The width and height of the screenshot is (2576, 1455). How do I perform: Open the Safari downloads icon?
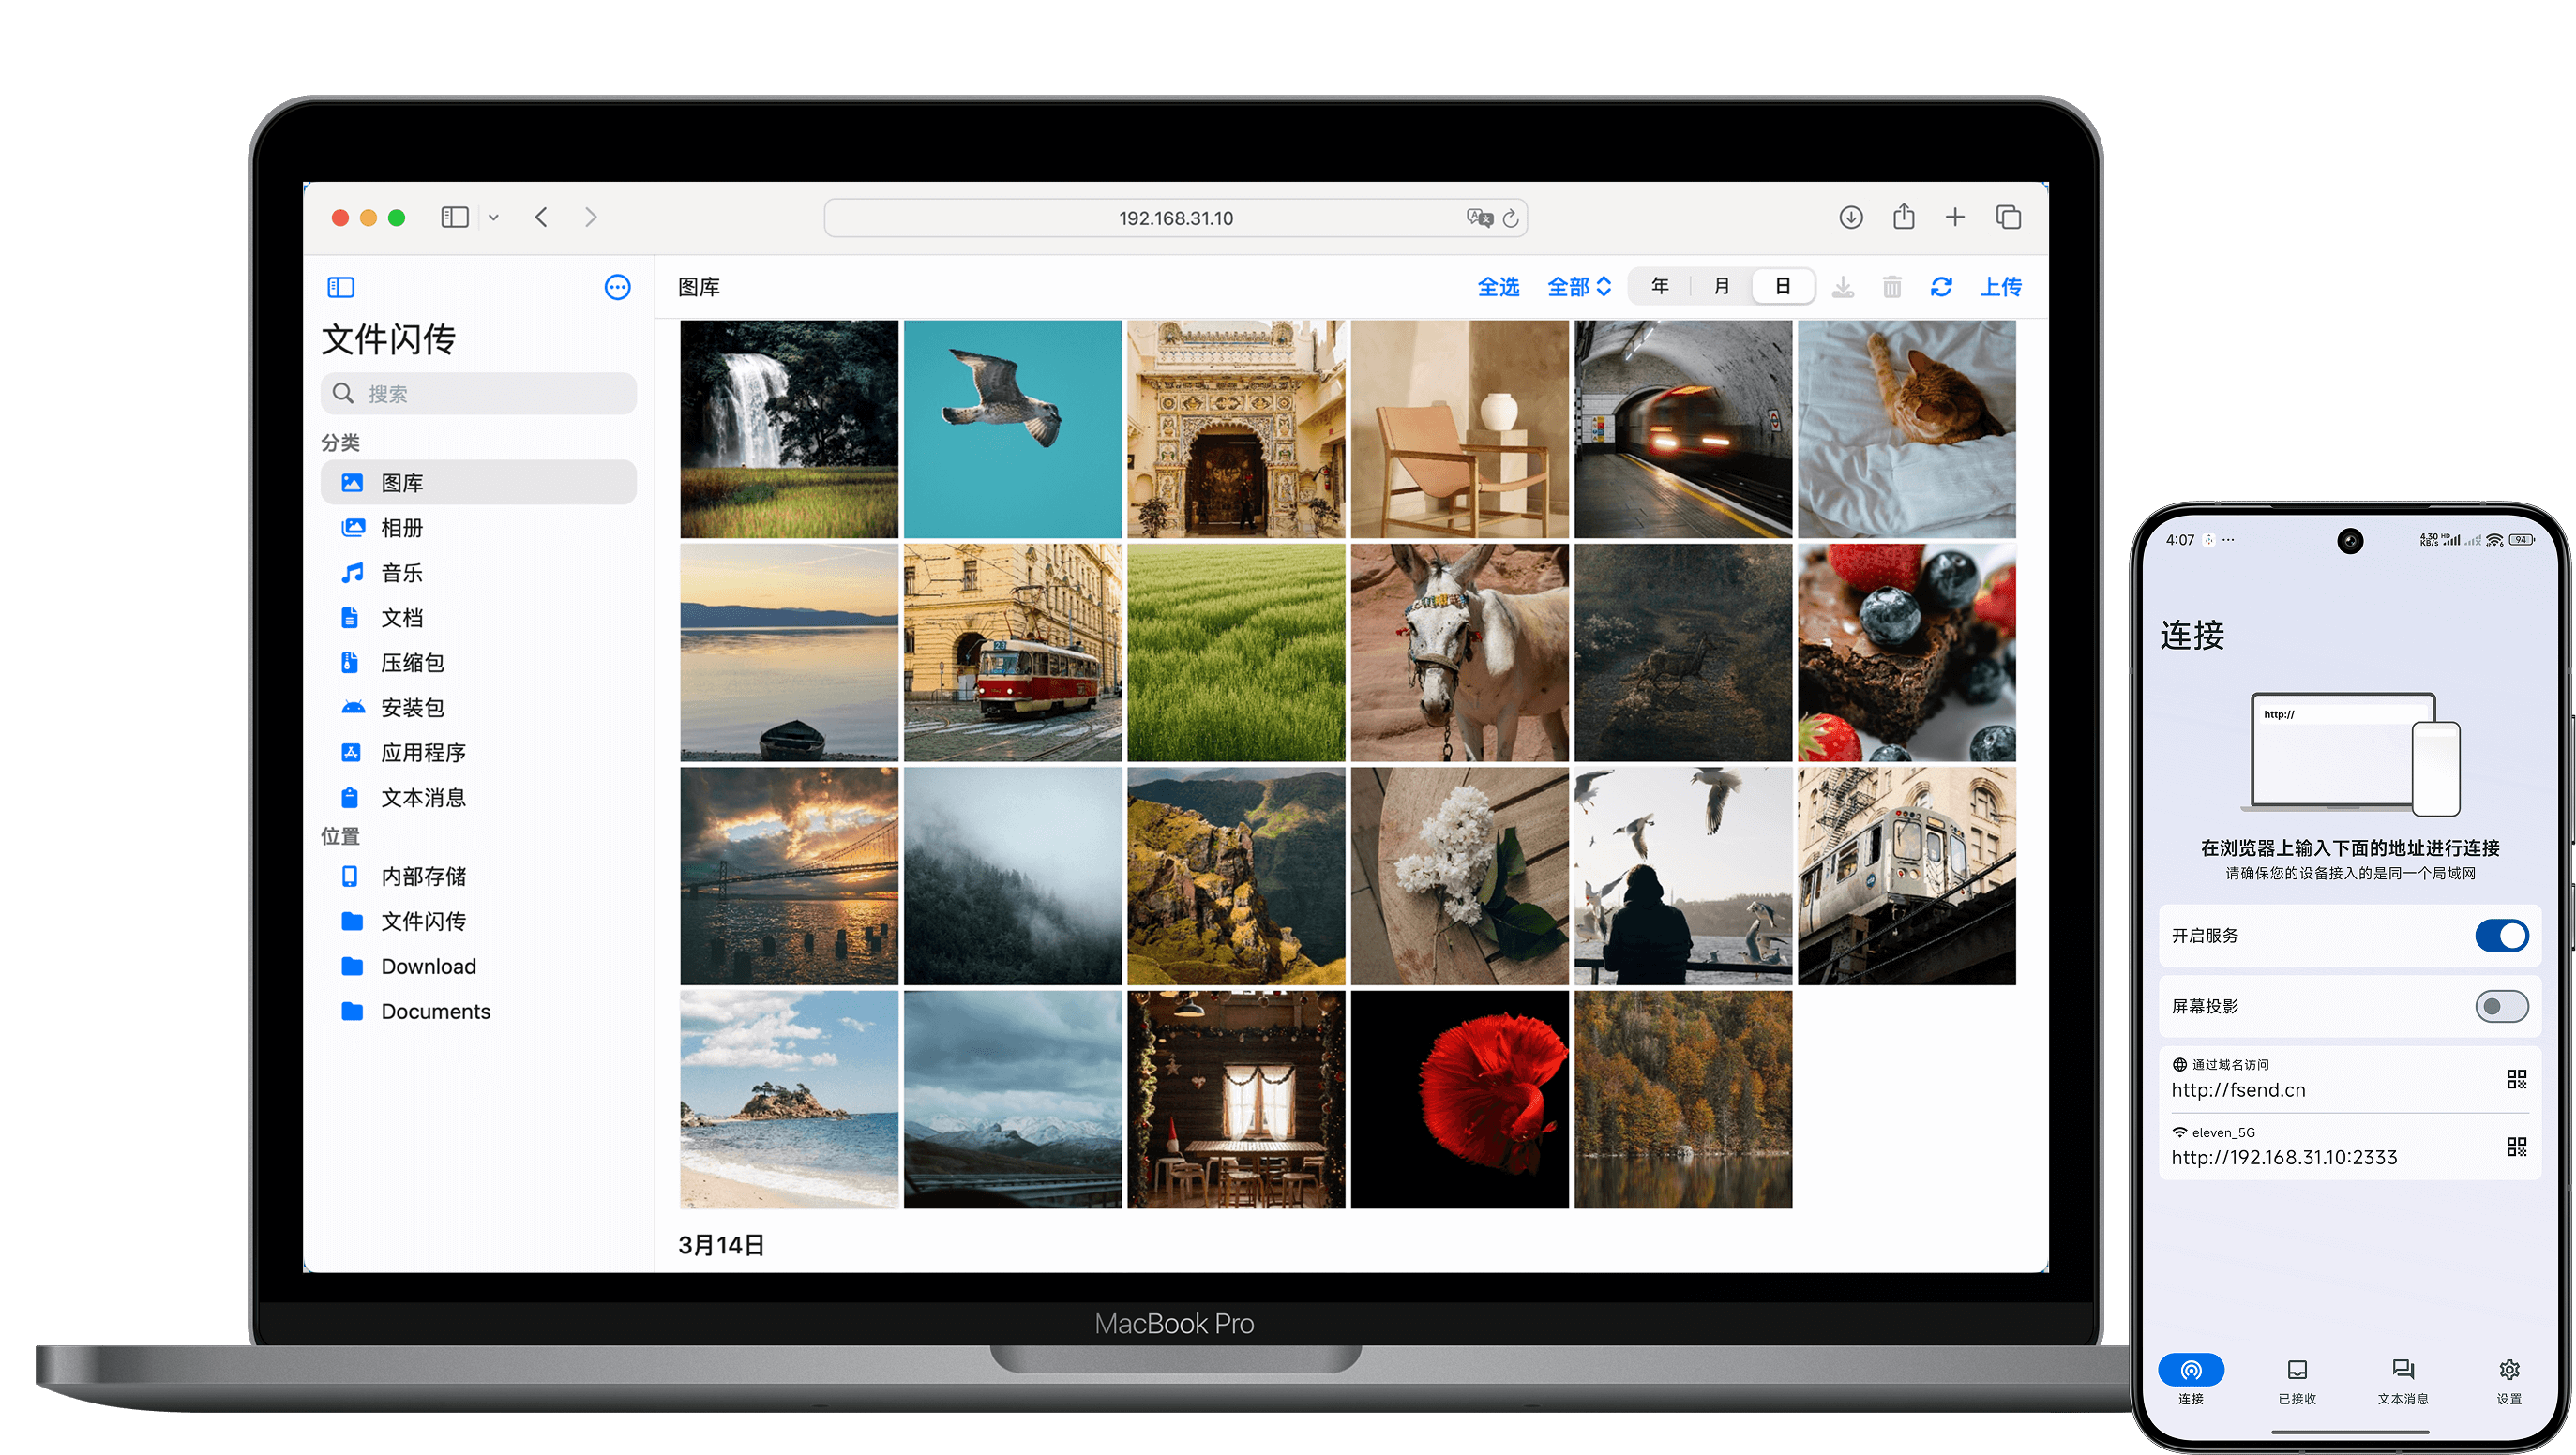(x=1851, y=217)
